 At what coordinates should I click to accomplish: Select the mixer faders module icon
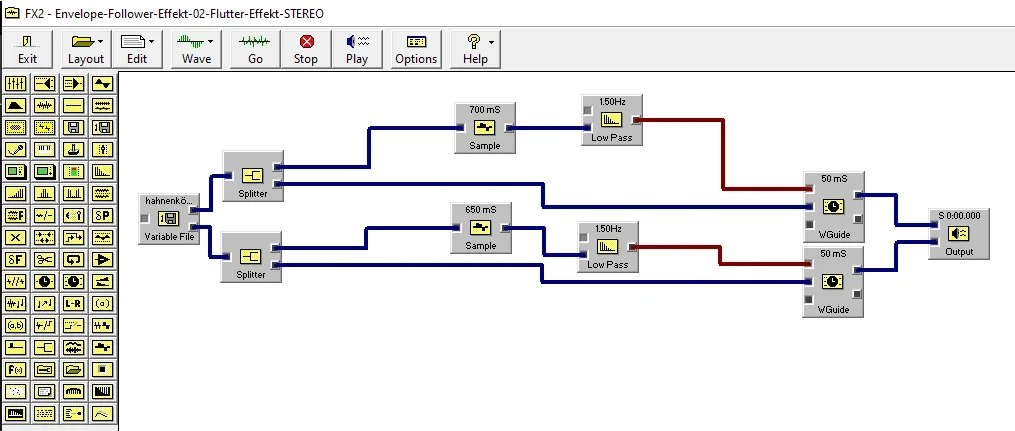[x=16, y=83]
